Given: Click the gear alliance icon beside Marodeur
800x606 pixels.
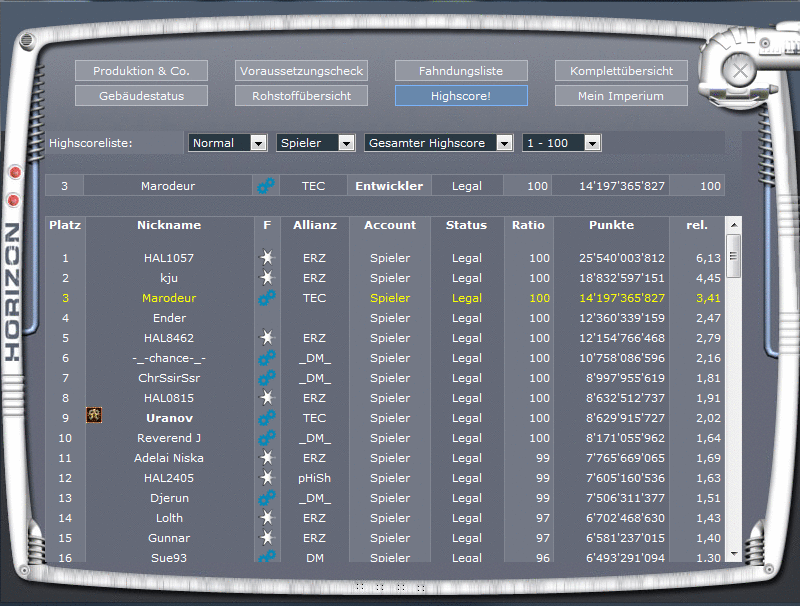Looking at the screenshot, I should click(x=266, y=298).
